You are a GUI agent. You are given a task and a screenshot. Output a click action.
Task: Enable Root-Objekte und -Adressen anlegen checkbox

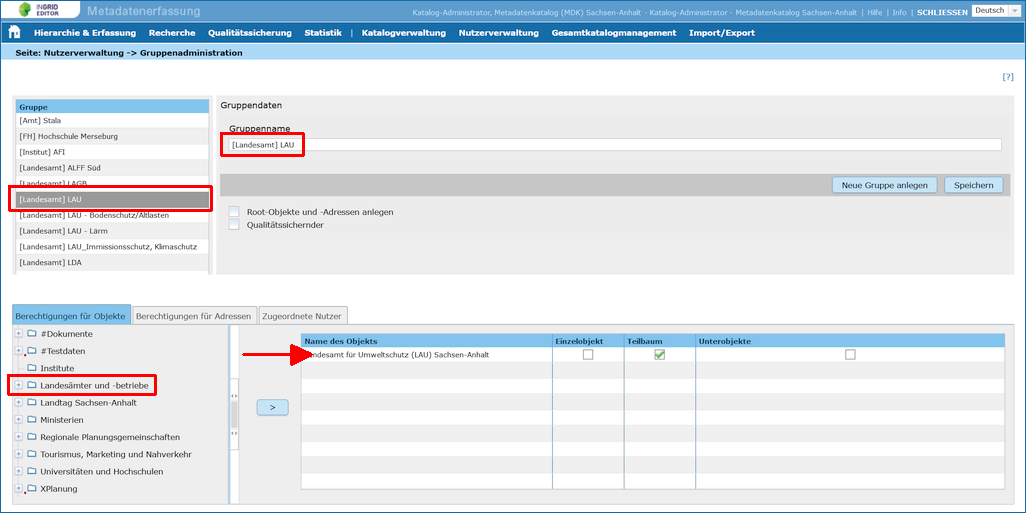234,212
